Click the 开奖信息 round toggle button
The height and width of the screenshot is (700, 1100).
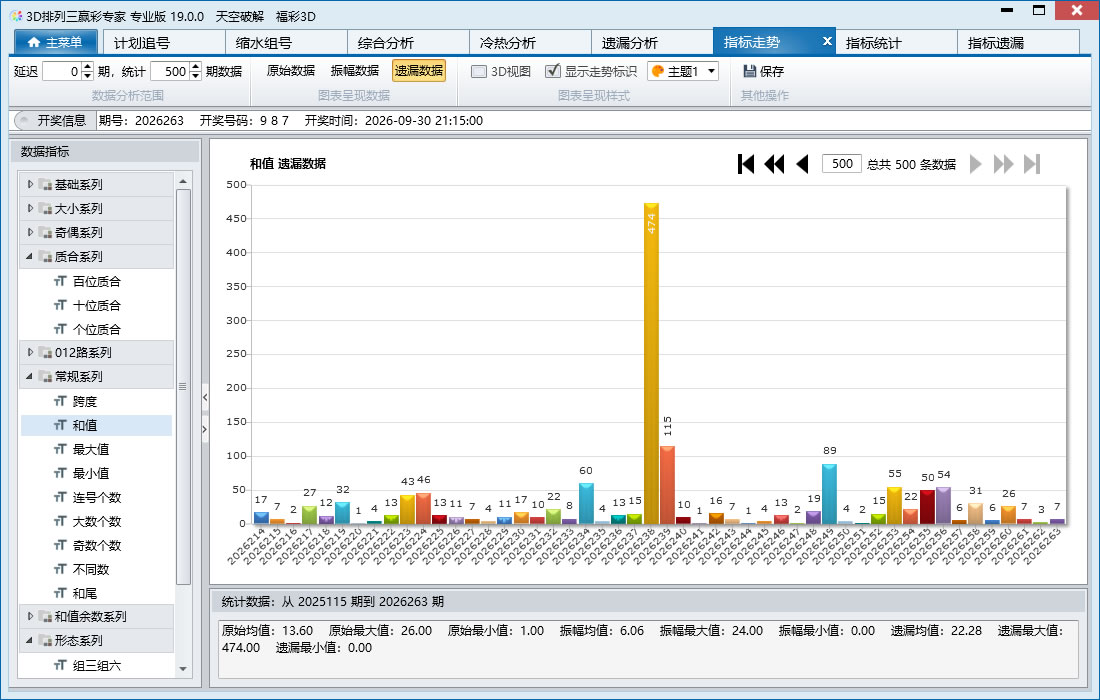(x=23, y=121)
